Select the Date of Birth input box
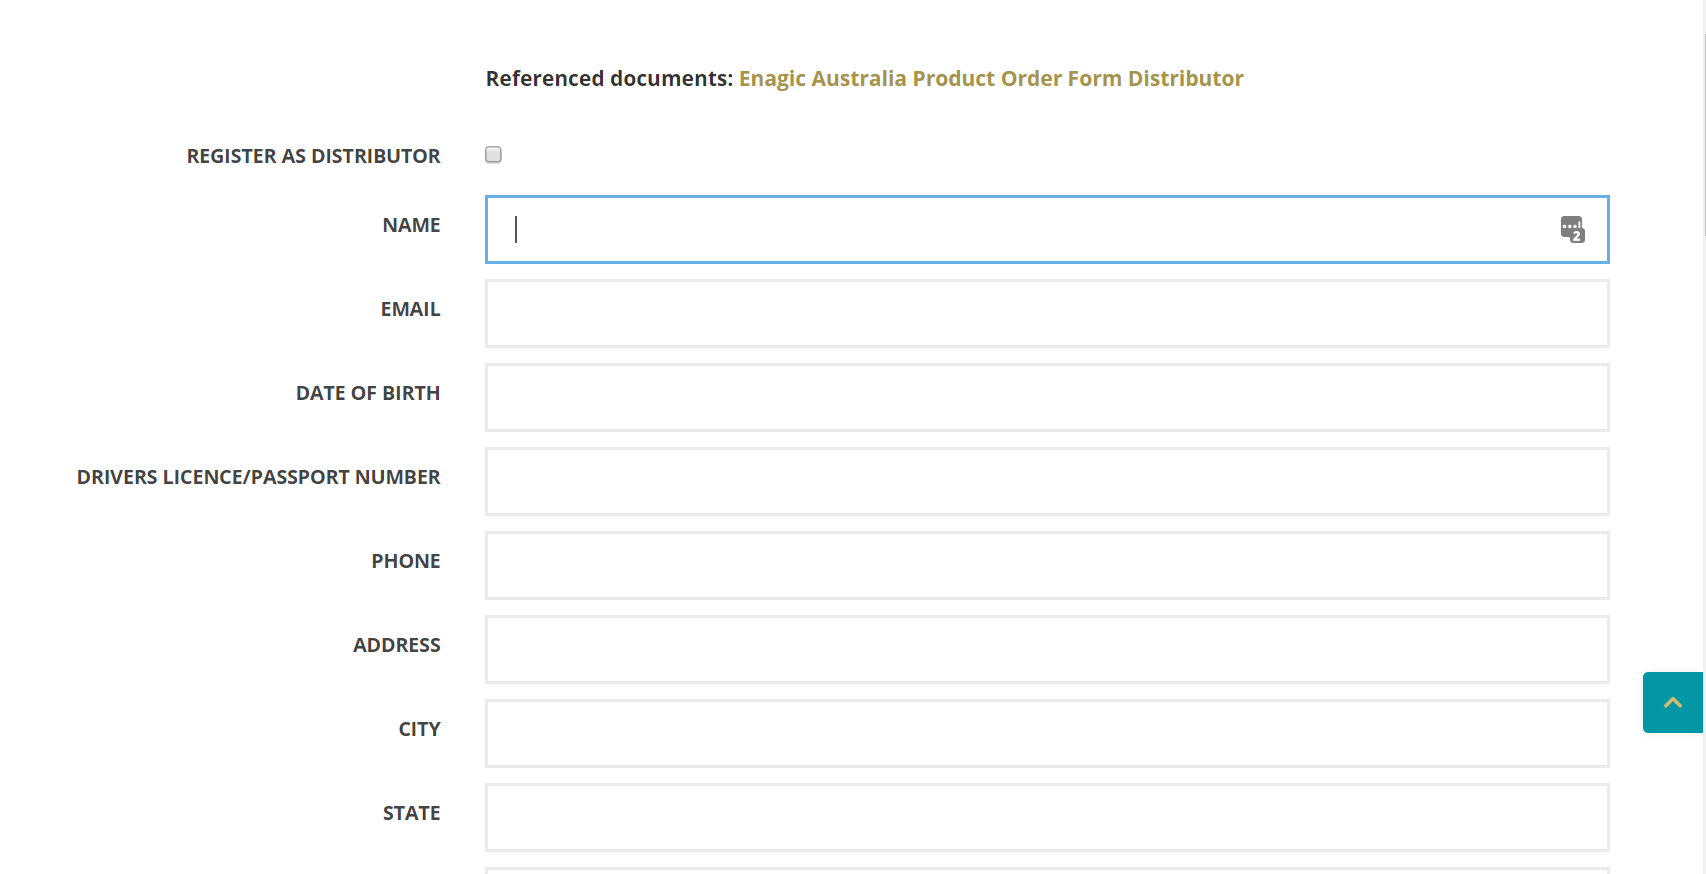The image size is (1706, 874). (1046, 398)
